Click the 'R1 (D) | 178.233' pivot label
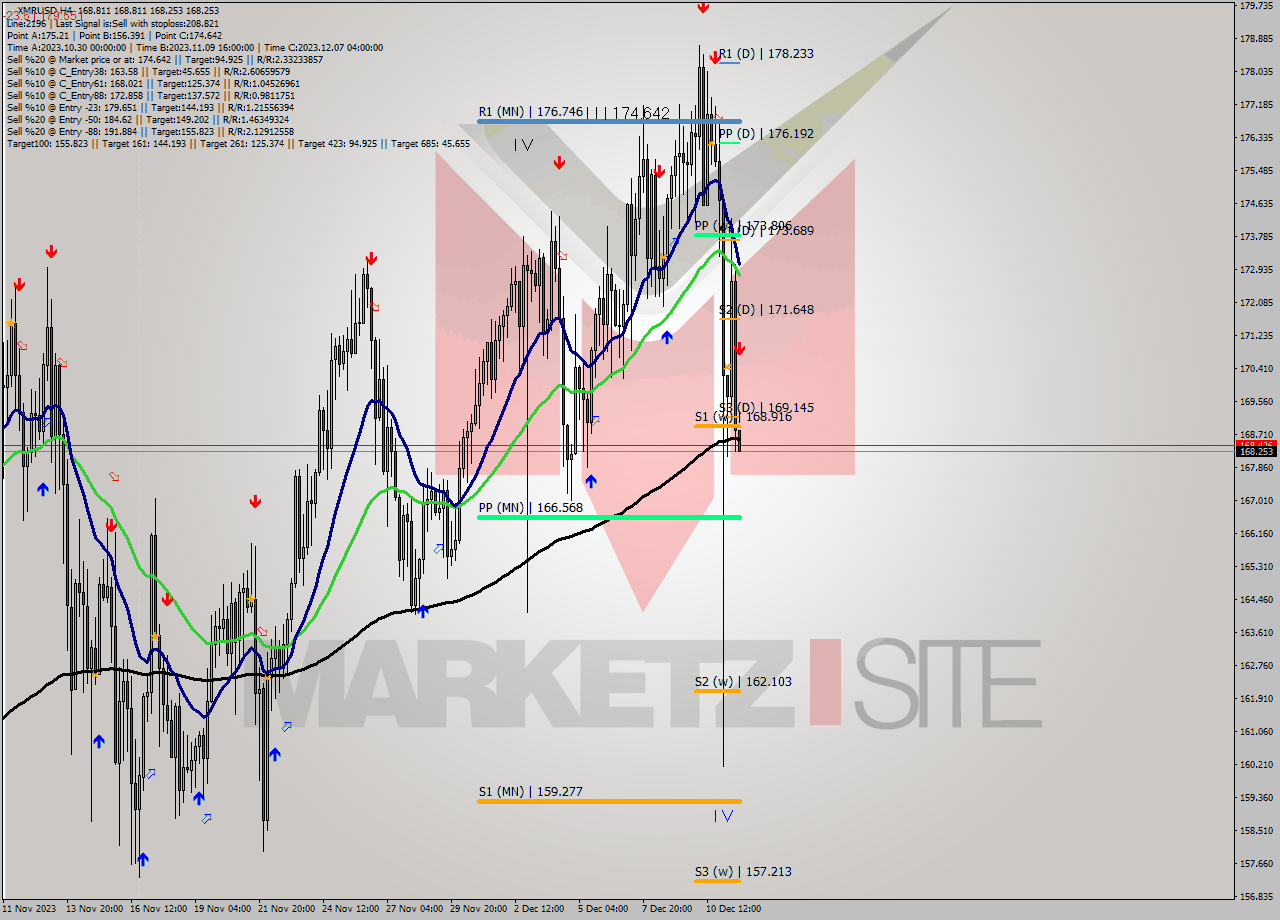The height and width of the screenshot is (920, 1280). coord(766,54)
